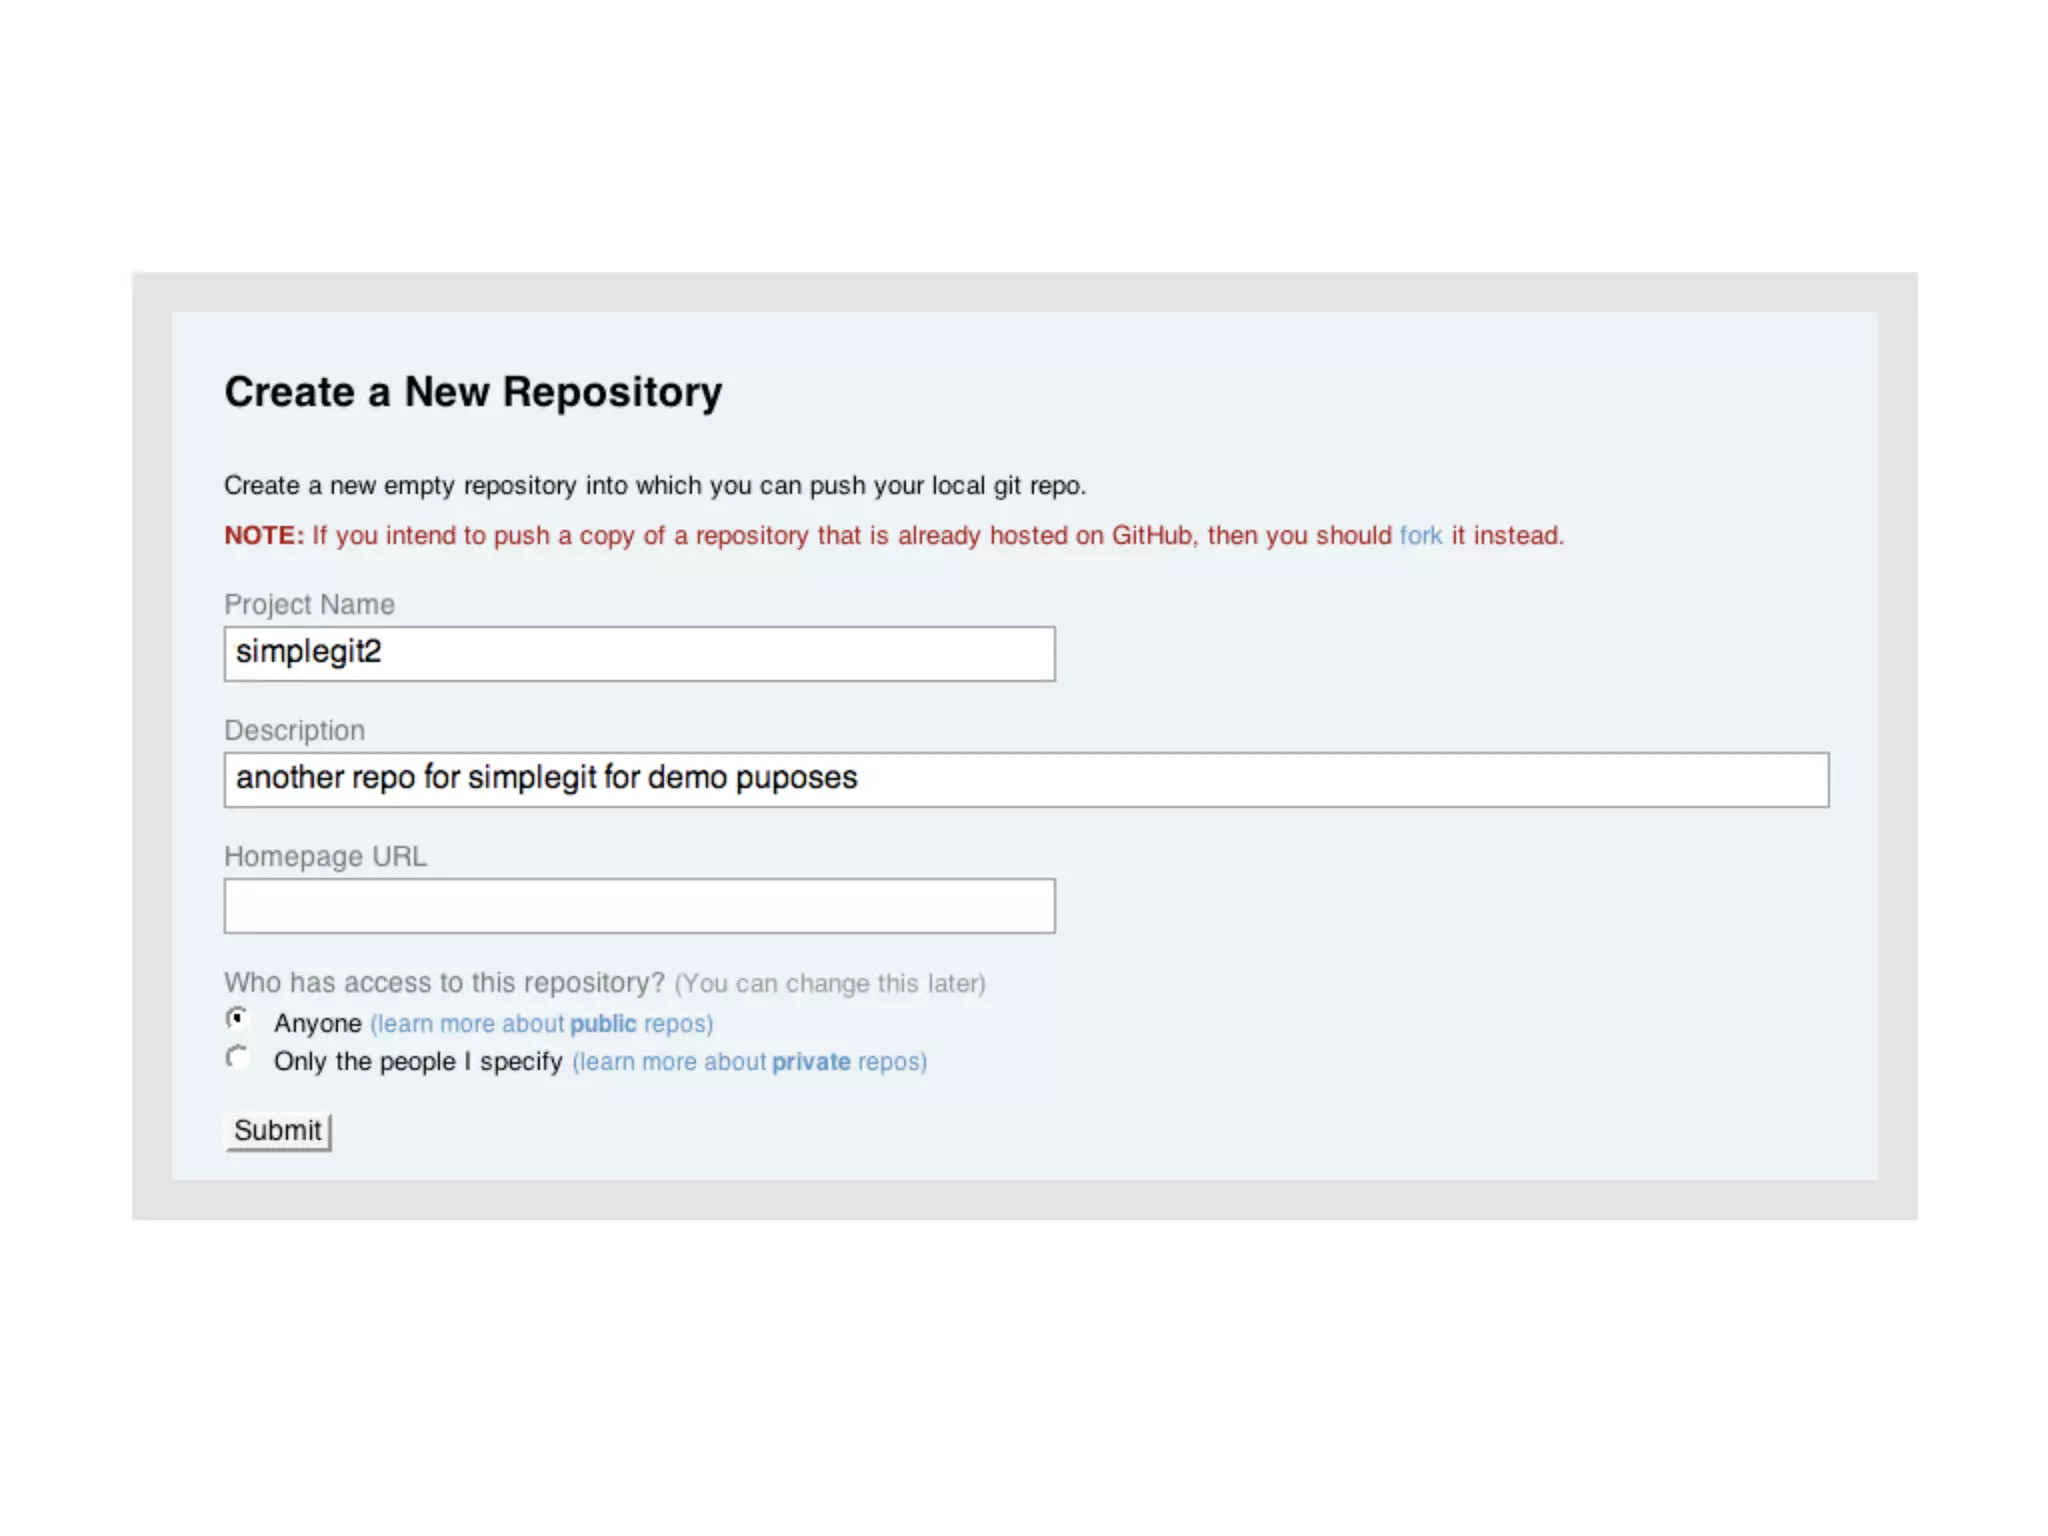
Task: Select the Only the people I specify radio button
Action: coord(237,1057)
